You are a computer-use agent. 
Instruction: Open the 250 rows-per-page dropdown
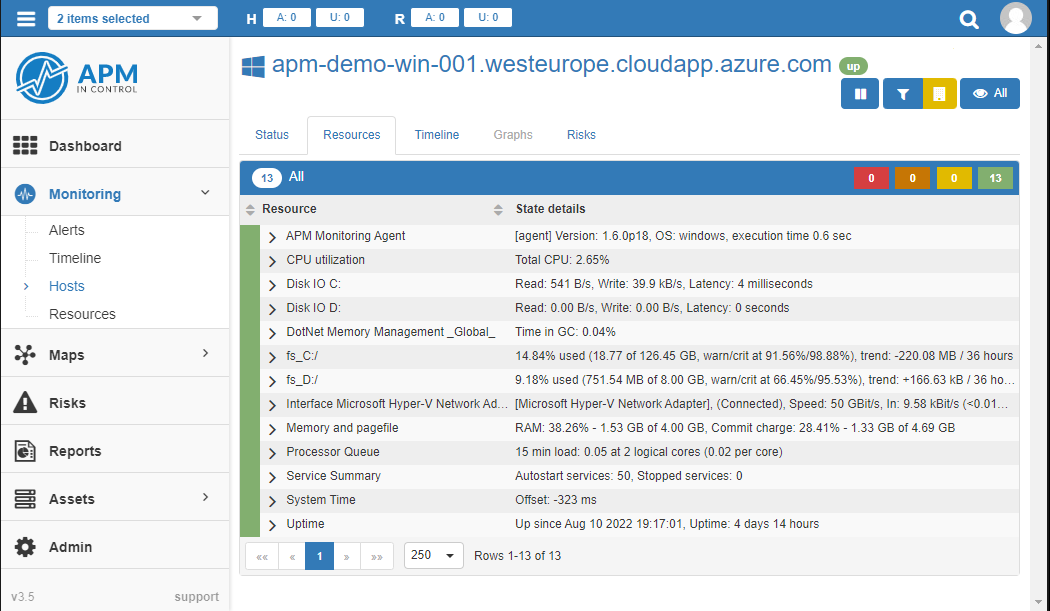point(434,555)
